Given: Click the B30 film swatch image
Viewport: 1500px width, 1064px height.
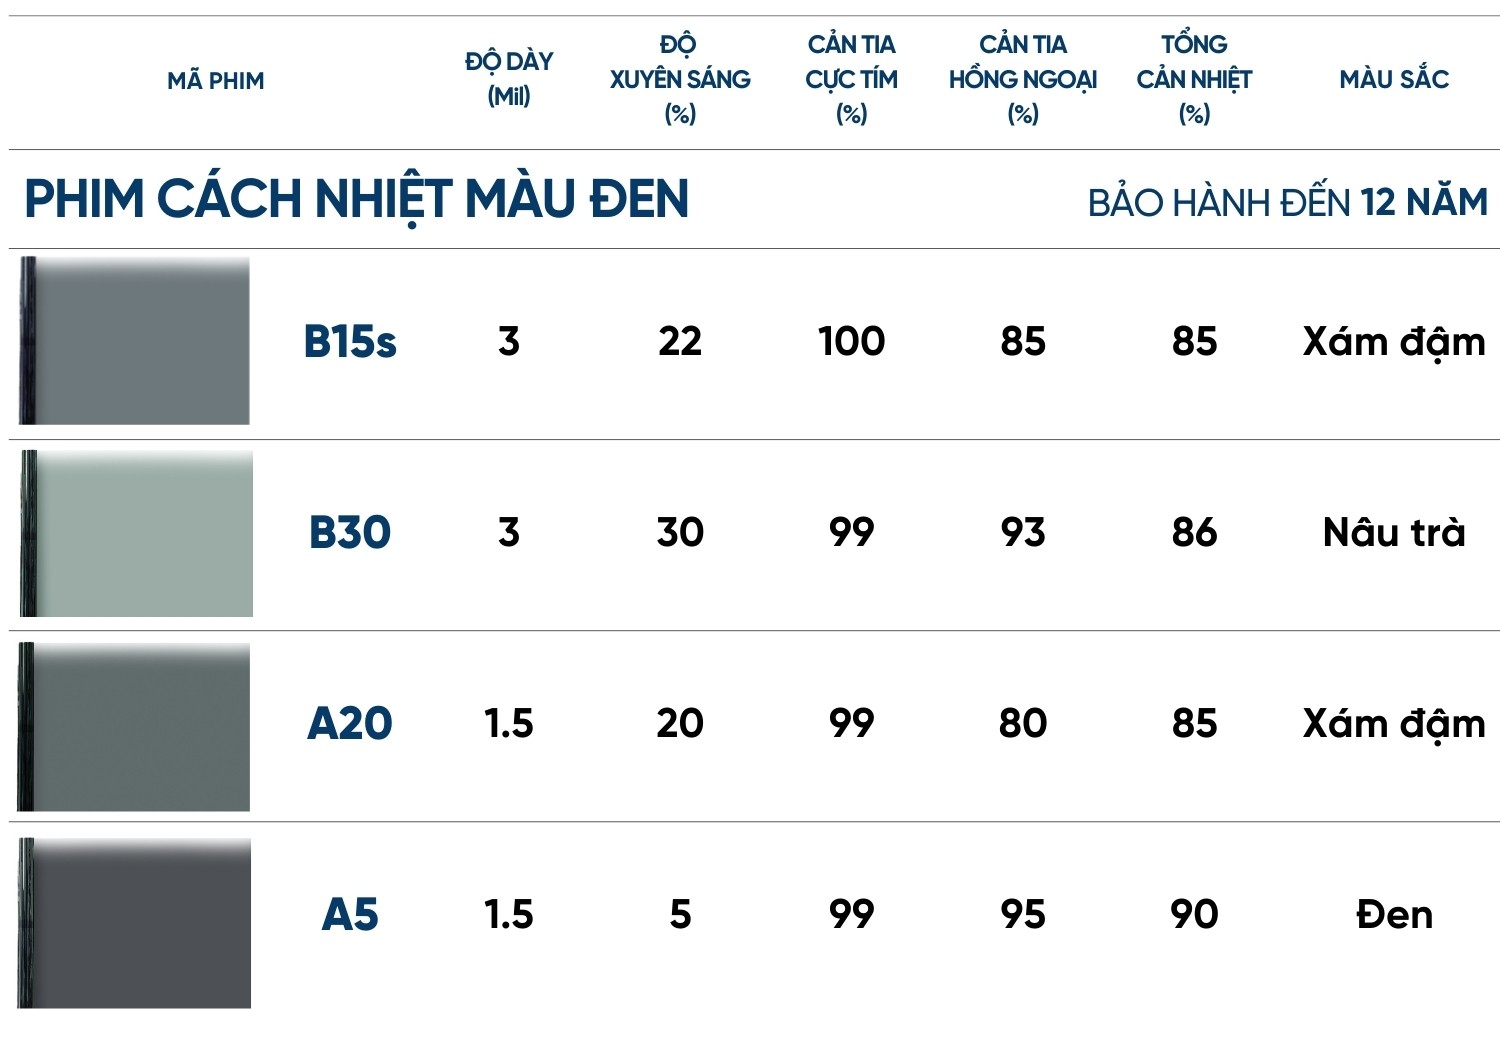Looking at the screenshot, I should [136, 533].
